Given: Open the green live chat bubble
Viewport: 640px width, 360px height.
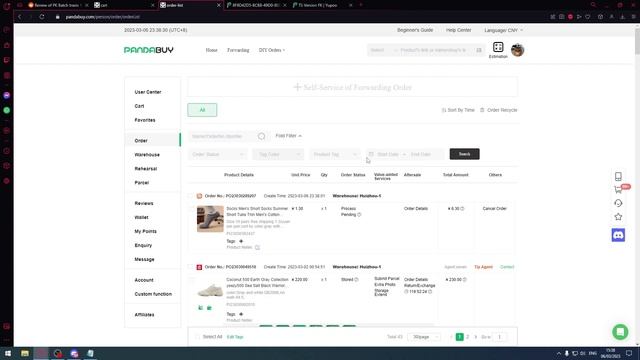Looking at the screenshot, I should point(620,332).
